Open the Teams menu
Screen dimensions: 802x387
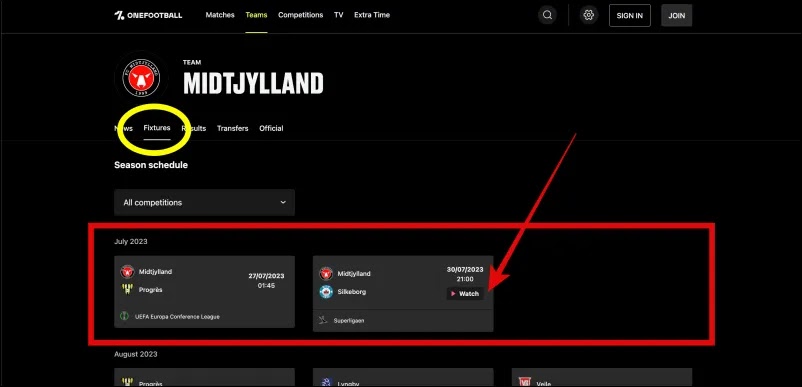click(256, 15)
